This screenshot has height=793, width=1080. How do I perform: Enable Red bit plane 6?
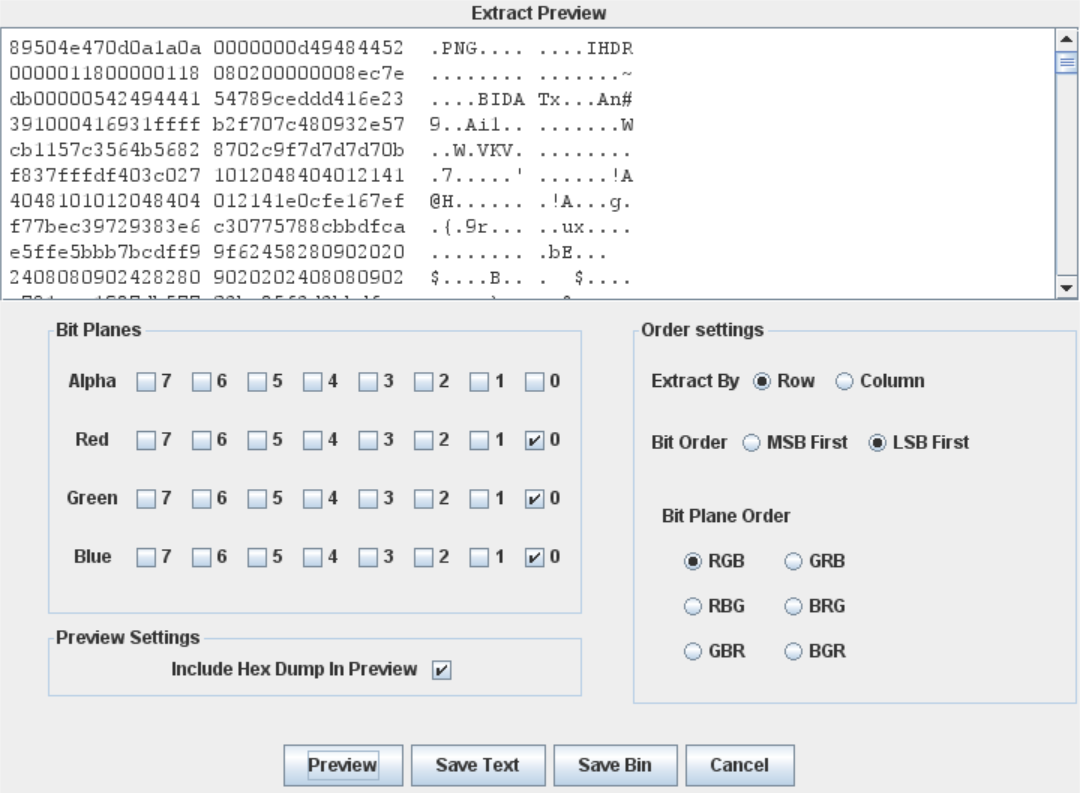pos(201,440)
